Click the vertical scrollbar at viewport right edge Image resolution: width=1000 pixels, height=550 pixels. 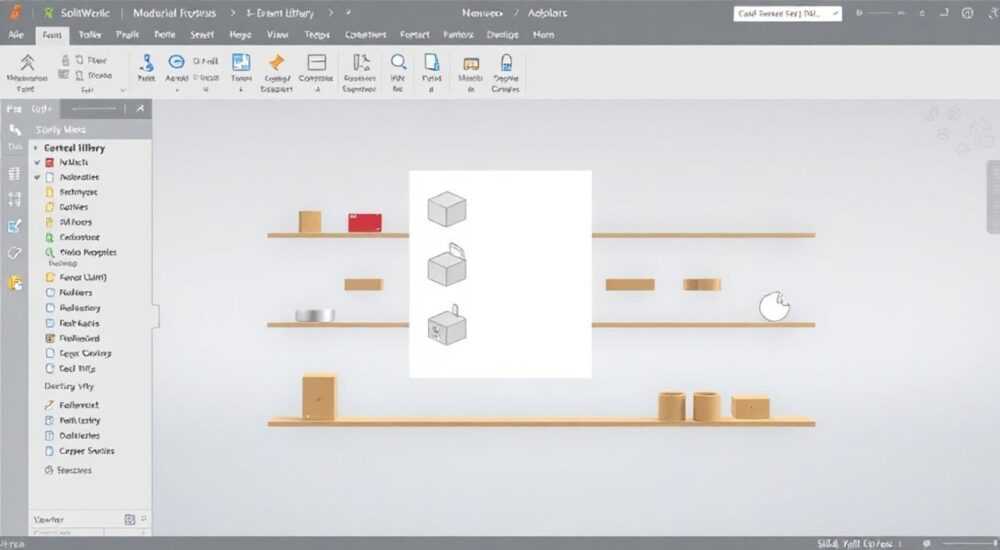(x=993, y=198)
